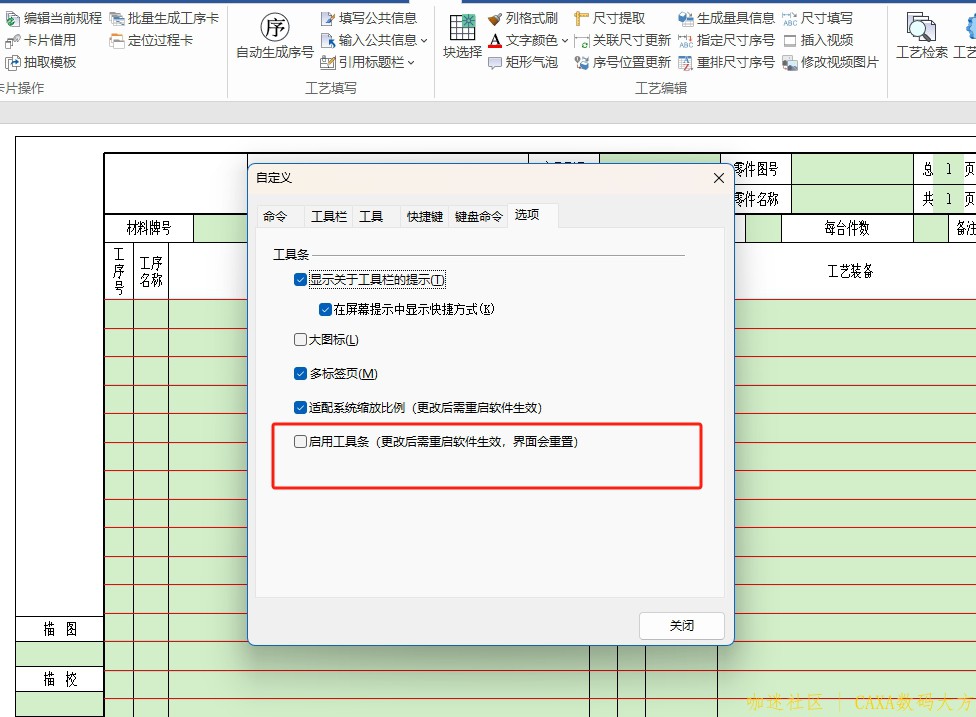
Task: Click 编辑当前规程 in the ribbon
Action: tap(55, 17)
